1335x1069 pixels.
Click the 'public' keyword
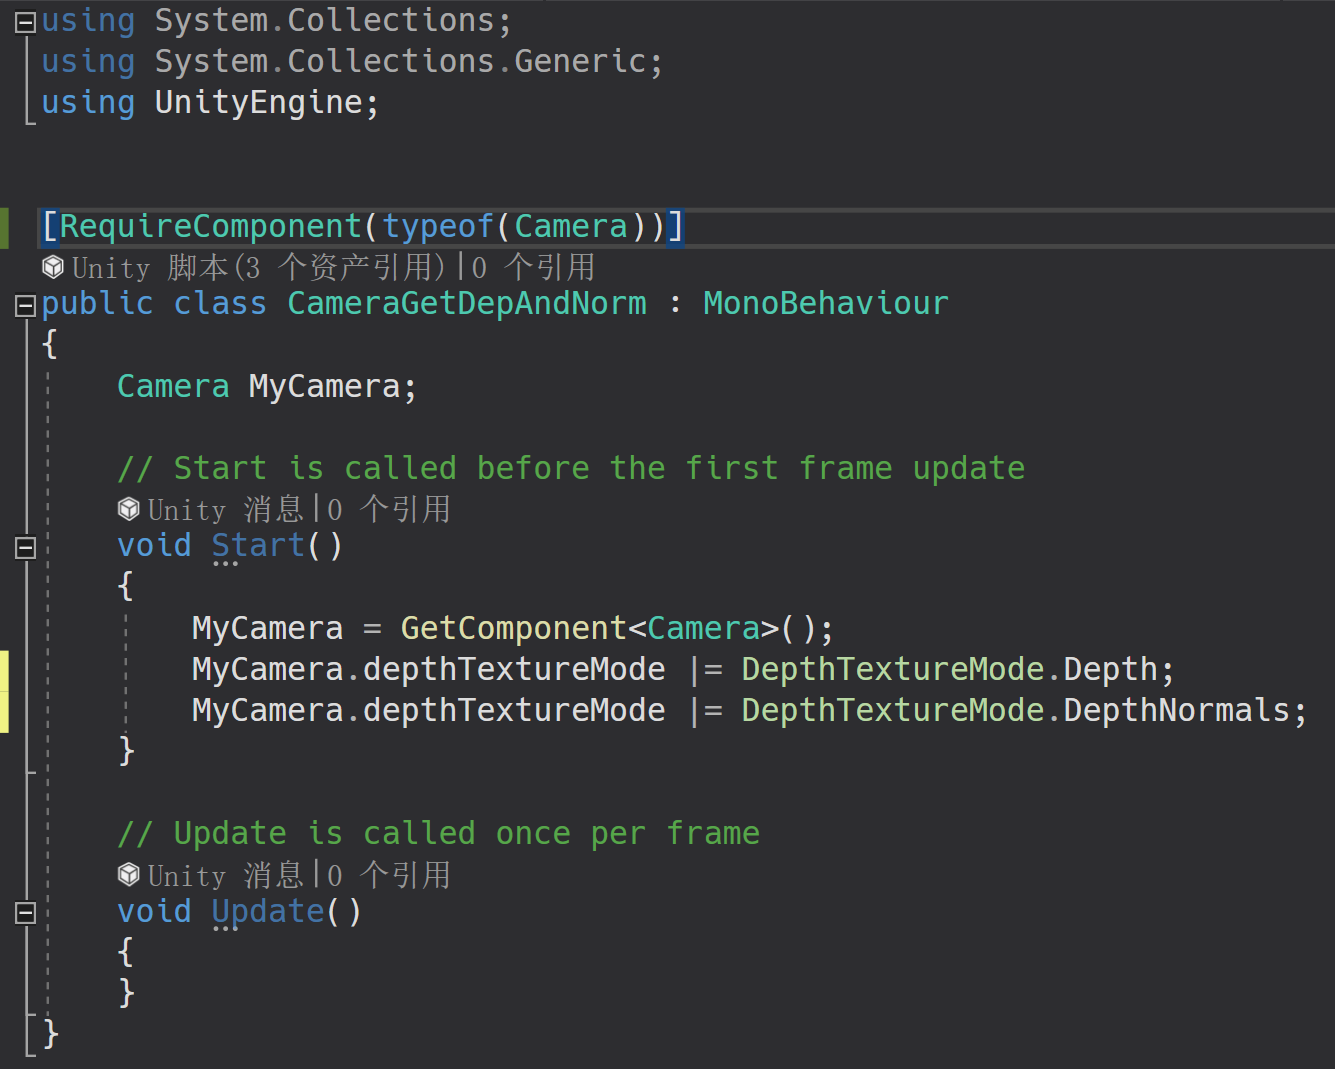coord(98,303)
